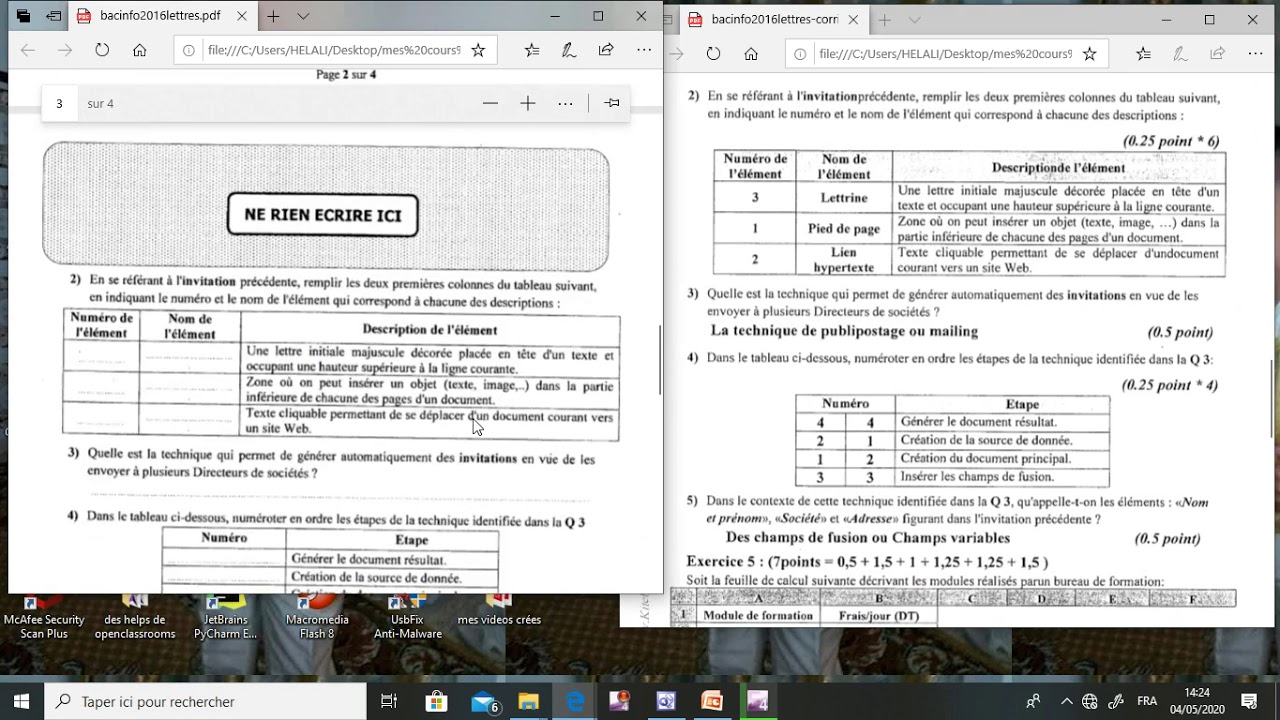1280x720 pixels.
Task: Open Mail app from taskbar
Action: tap(484, 702)
